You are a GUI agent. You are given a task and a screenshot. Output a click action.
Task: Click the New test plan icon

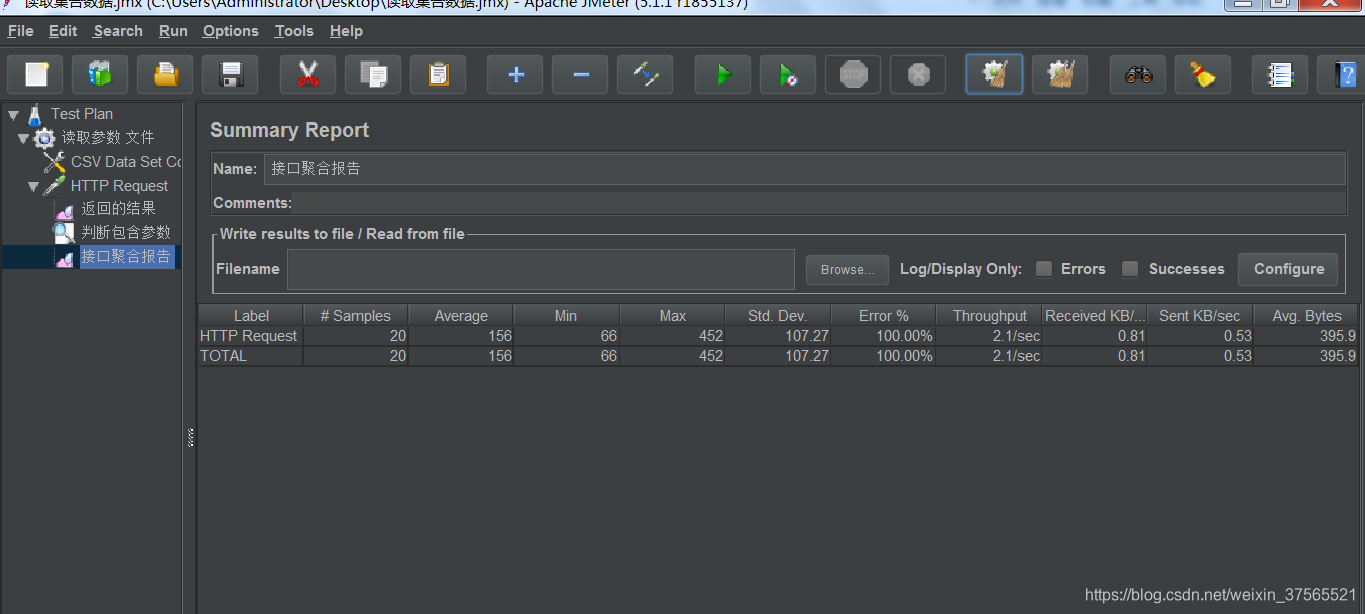(35, 74)
